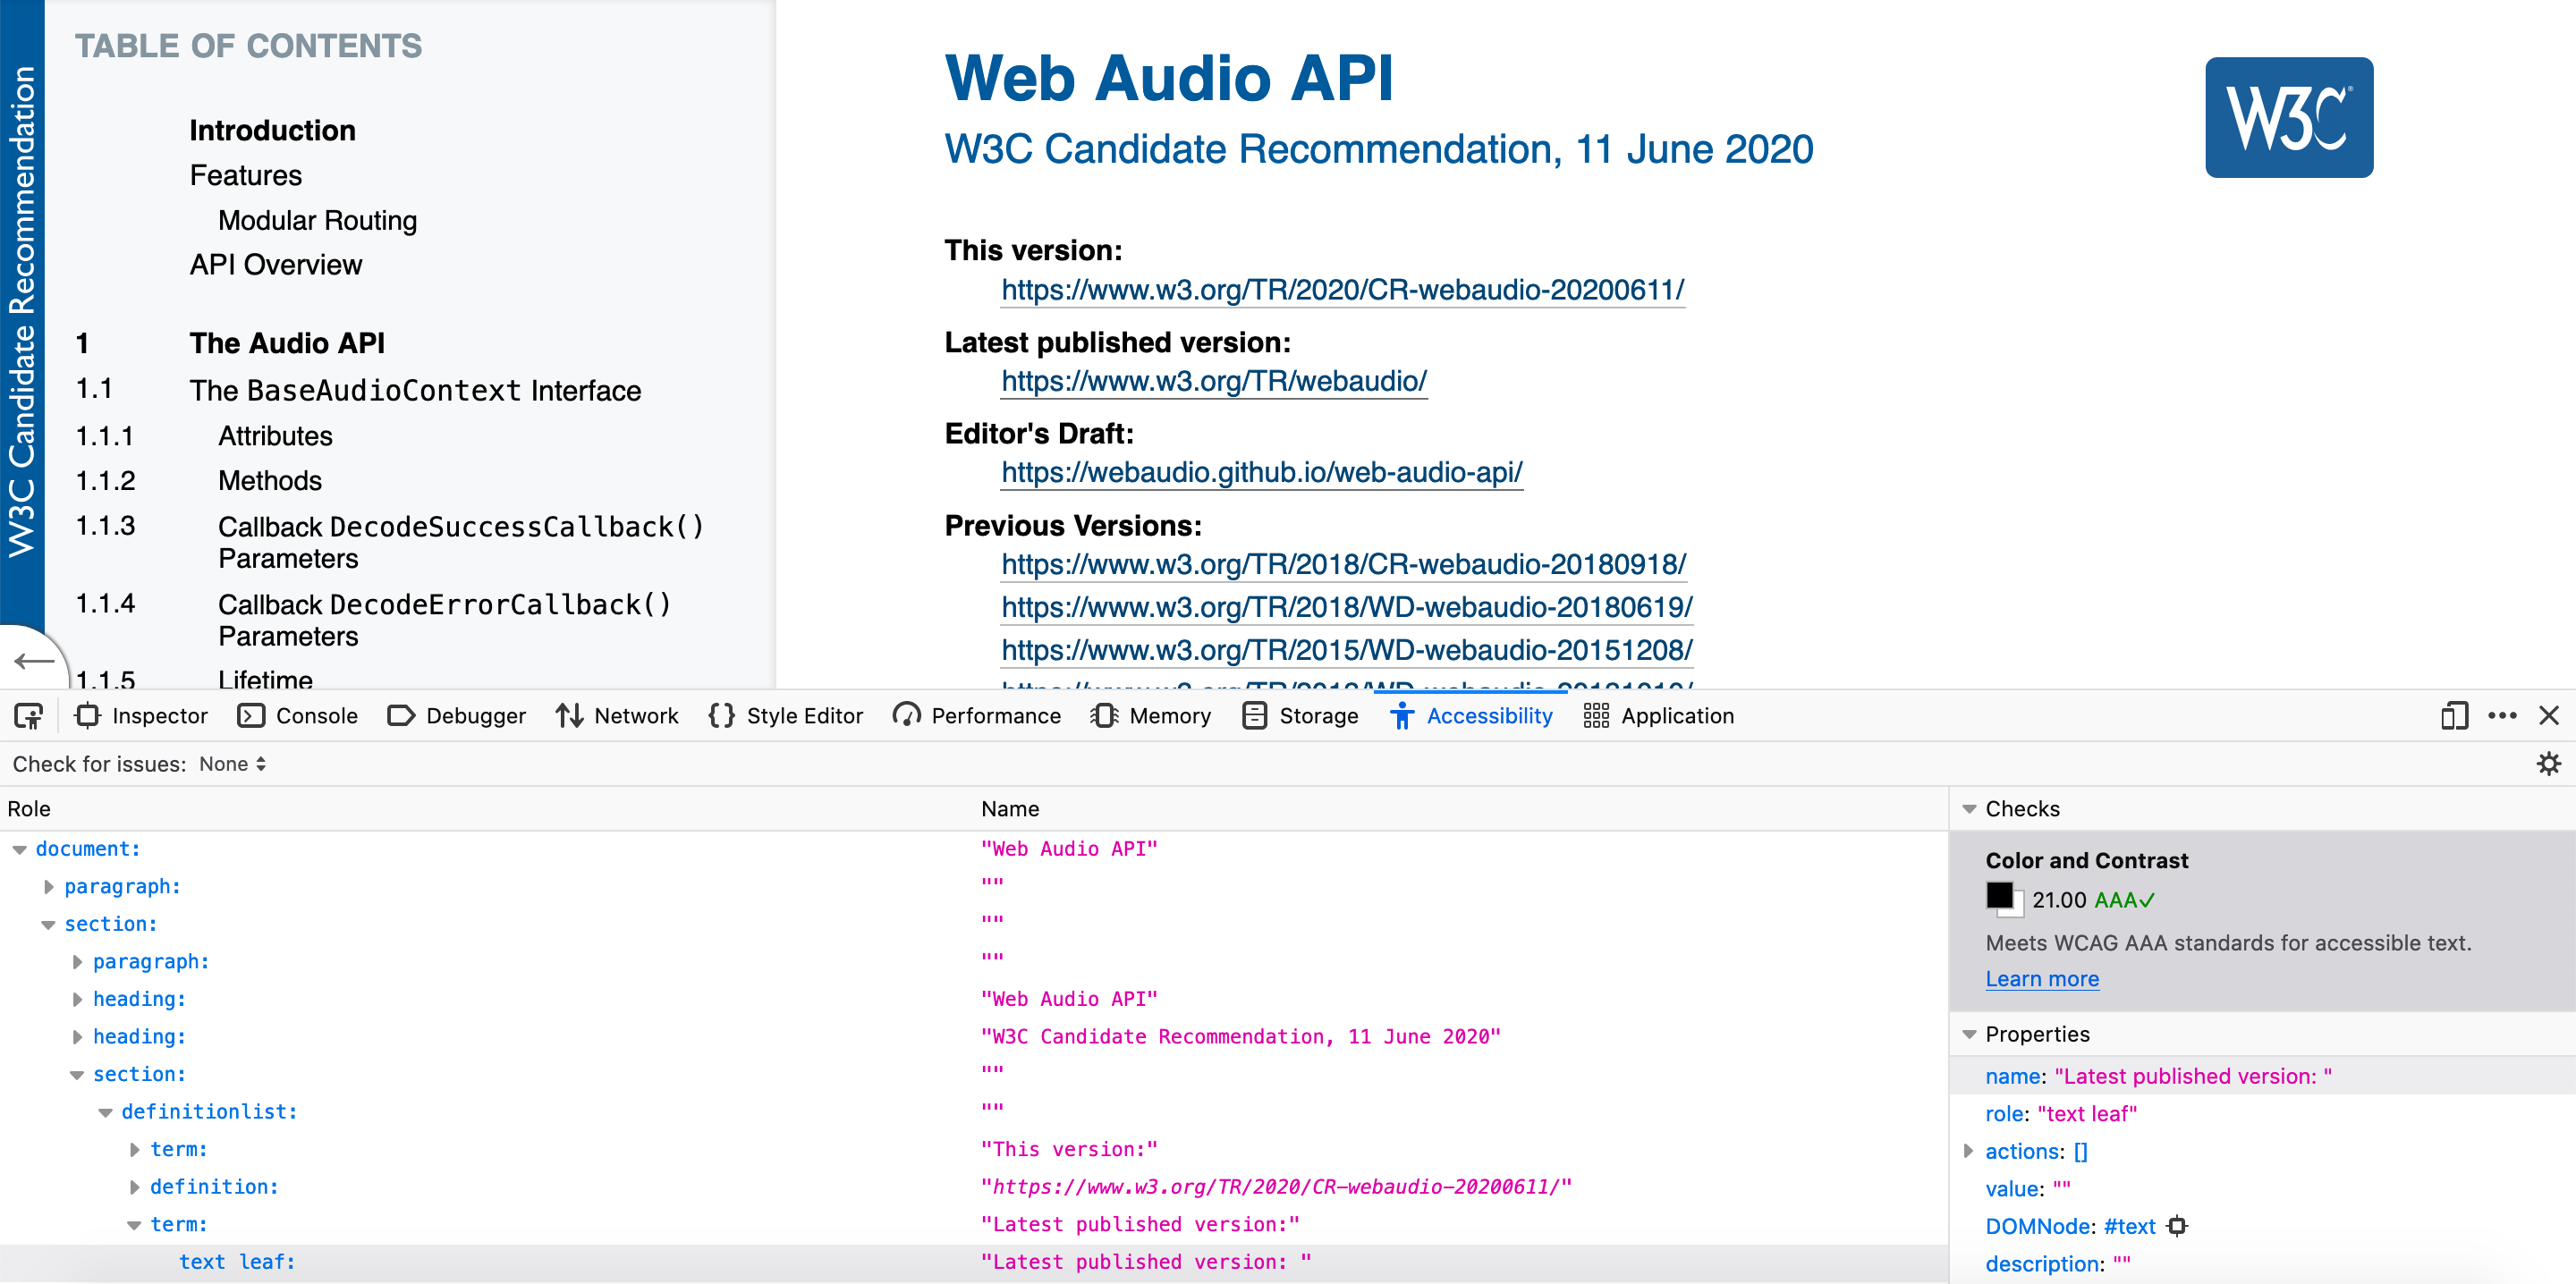This screenshot has width=2576, height=1284.
Task: Open accessibility settings gear icon
Action: pyautogui.click(x=2548, y=764)
